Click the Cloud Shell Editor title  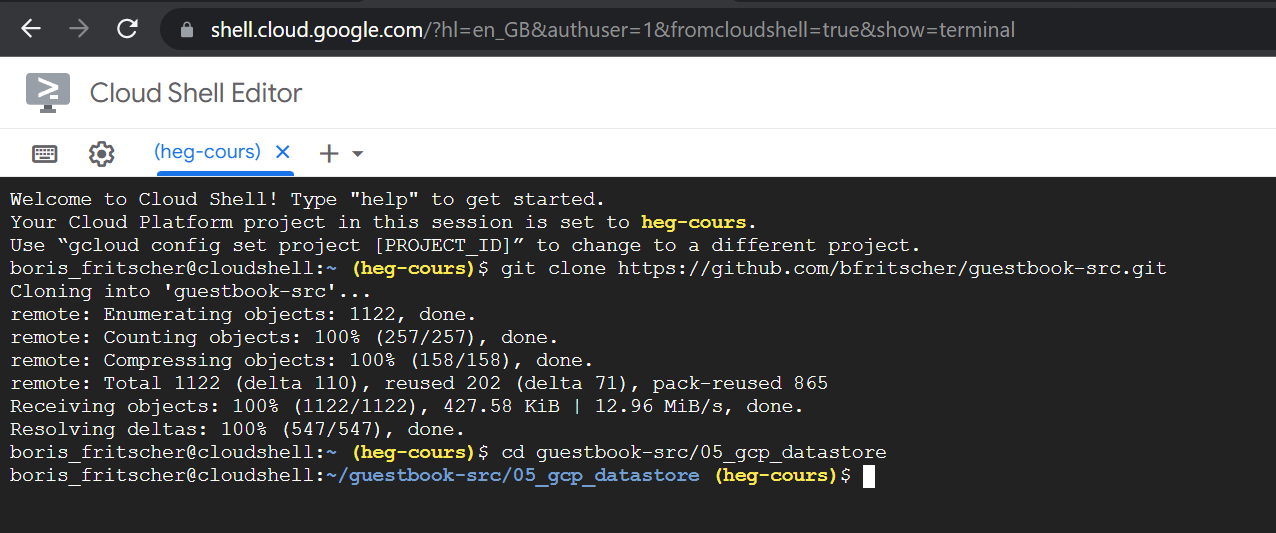tap(196, 93)
